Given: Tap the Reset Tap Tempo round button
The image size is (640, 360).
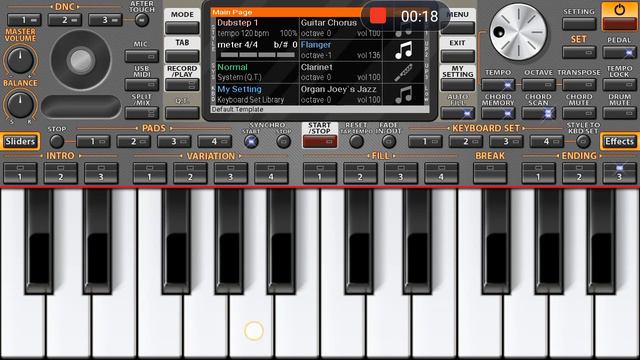Looking at the screenshot, I should 356,142.
